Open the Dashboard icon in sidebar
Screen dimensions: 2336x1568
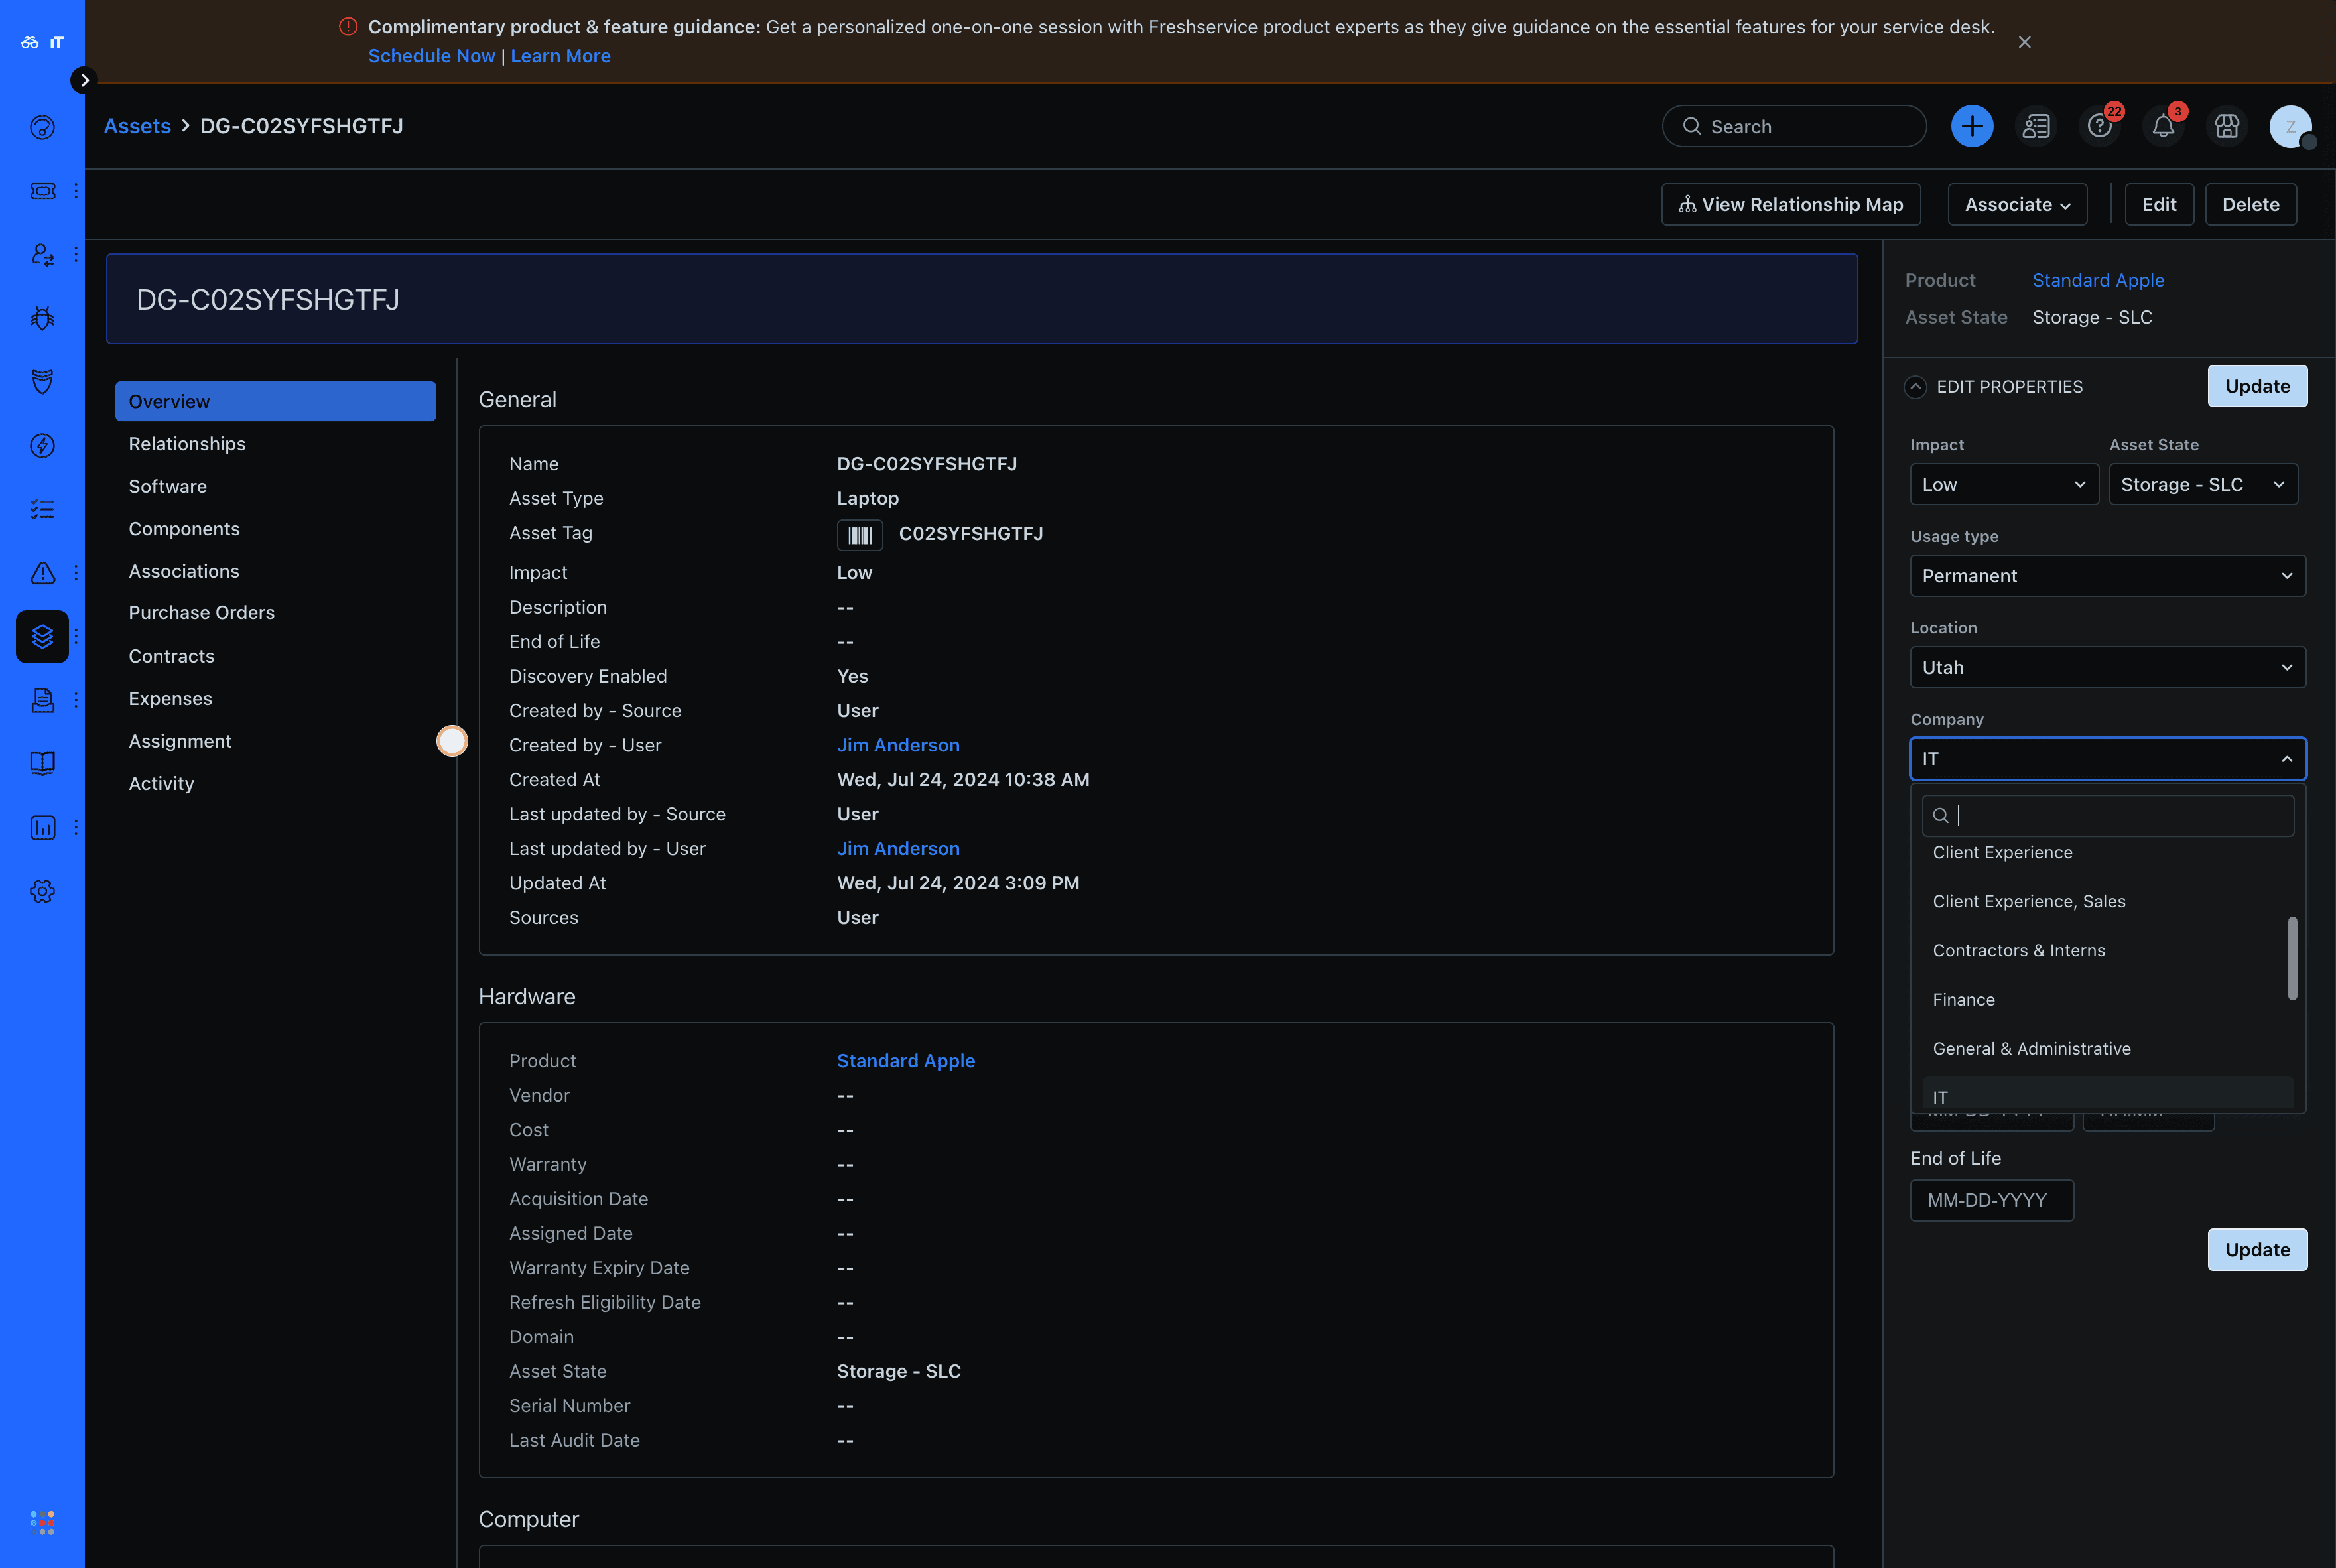(x=42, y=127)
